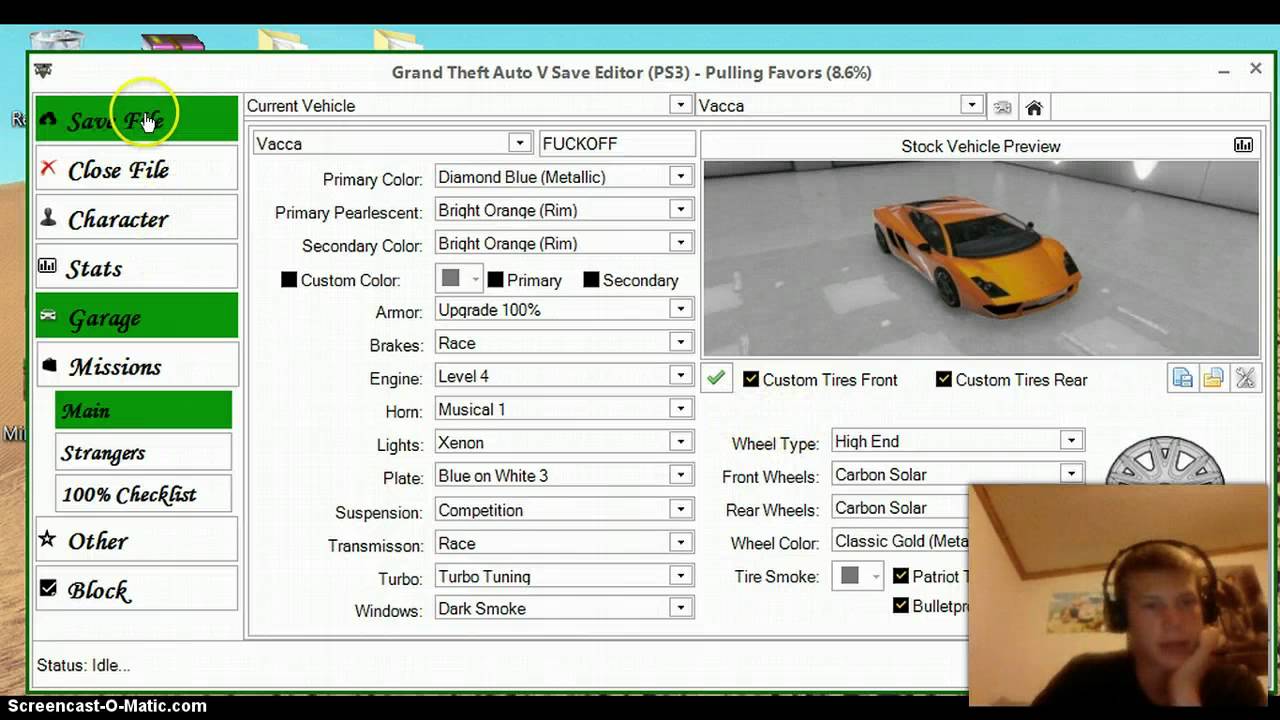
Task: Open the Plate style dropdown
Action: 680,475
